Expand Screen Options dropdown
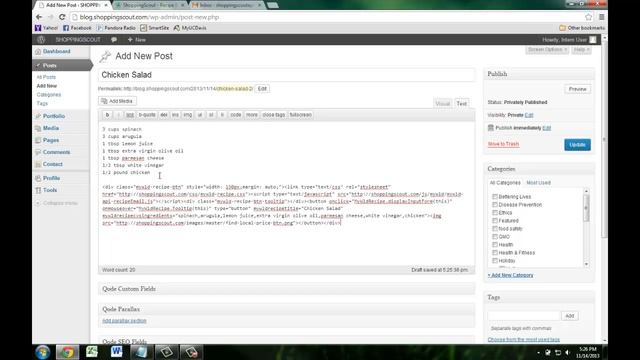The width and height of the screenshot is (640, 360). [547, 49]
